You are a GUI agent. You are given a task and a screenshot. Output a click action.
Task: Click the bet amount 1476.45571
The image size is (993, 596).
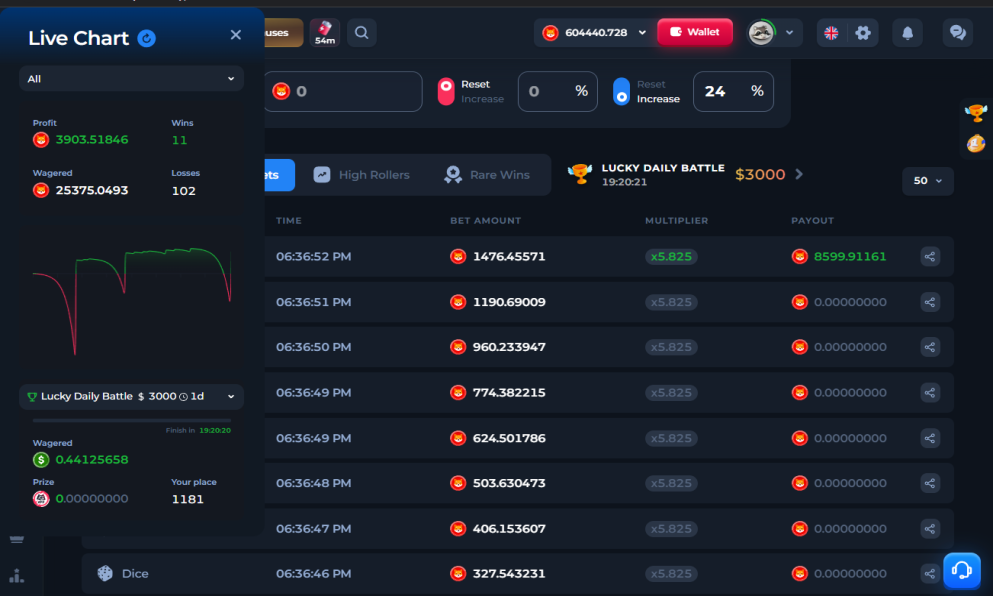click(509, 257)
